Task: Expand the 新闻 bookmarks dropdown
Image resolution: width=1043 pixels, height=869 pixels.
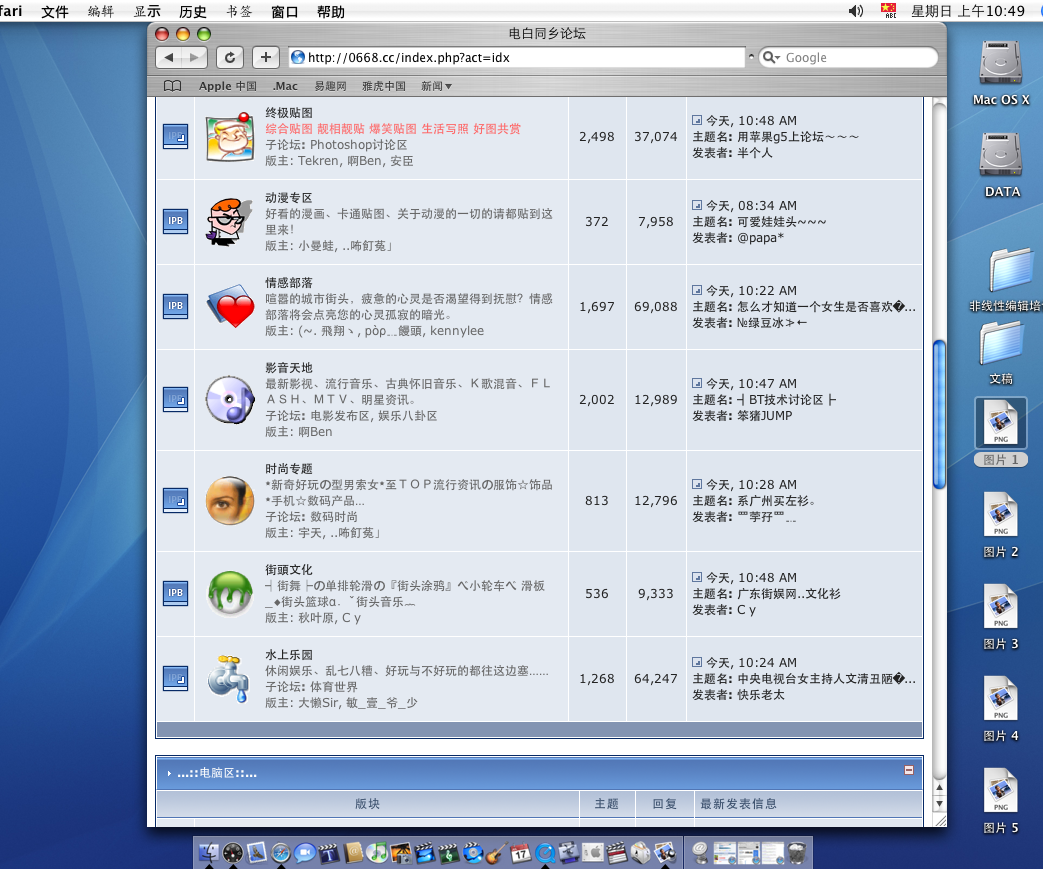Action: tap(436, 86)
